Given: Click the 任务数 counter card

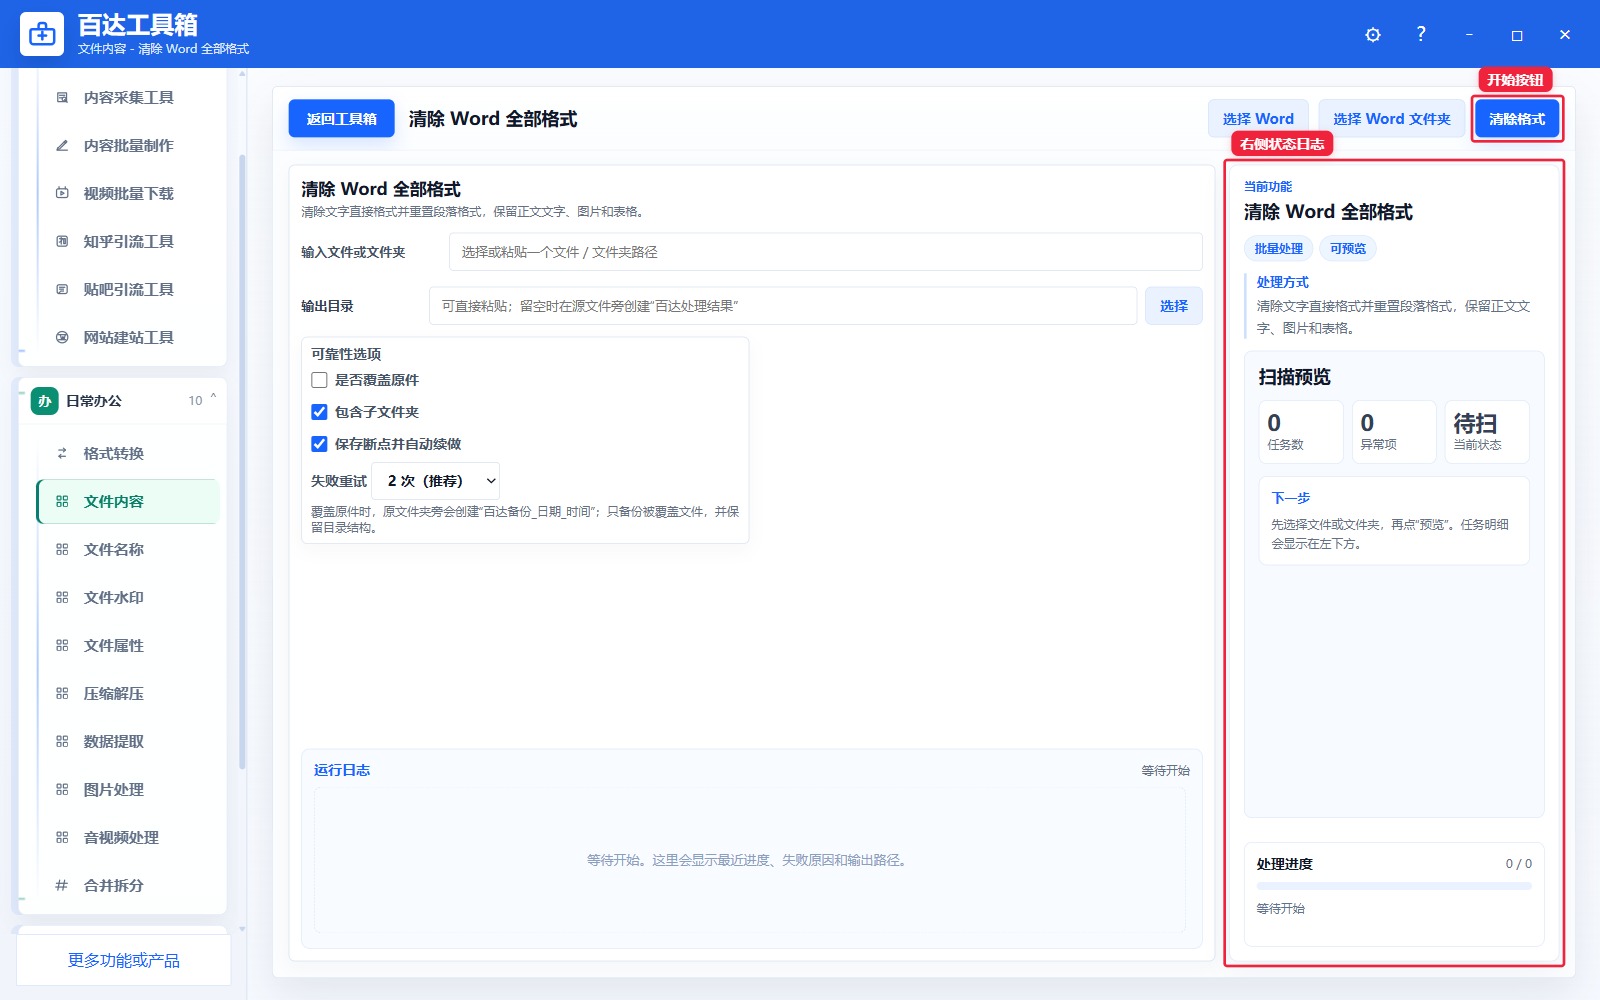Looking at the screenshot, I should pos(1301,432).
